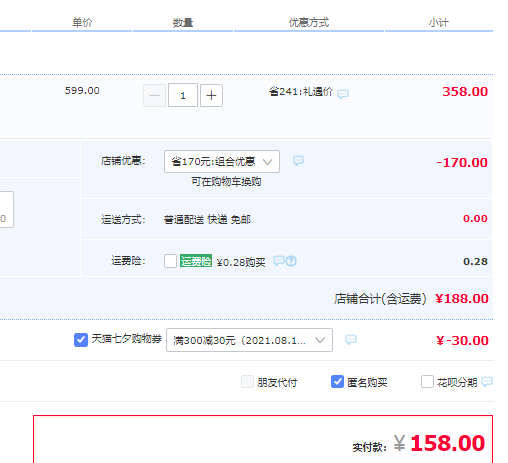Expand the 省170元:组合优惠 dropdown
The width and height of the screenshot is (508, 463).
point(222,161)
